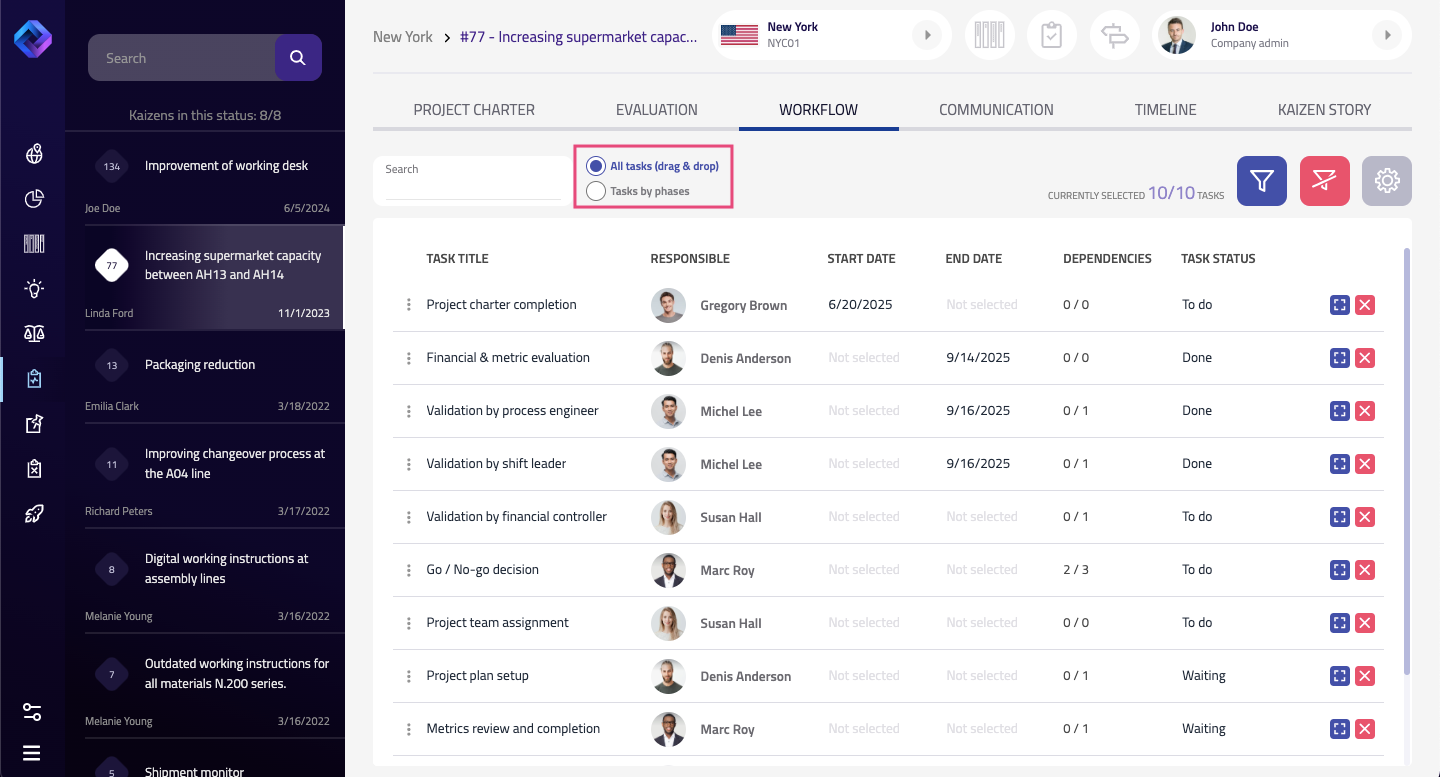This screenshot has height=777, width=1440.
Task: Switch to the Kaizen Story tab
Action: tap(1325, 110)
